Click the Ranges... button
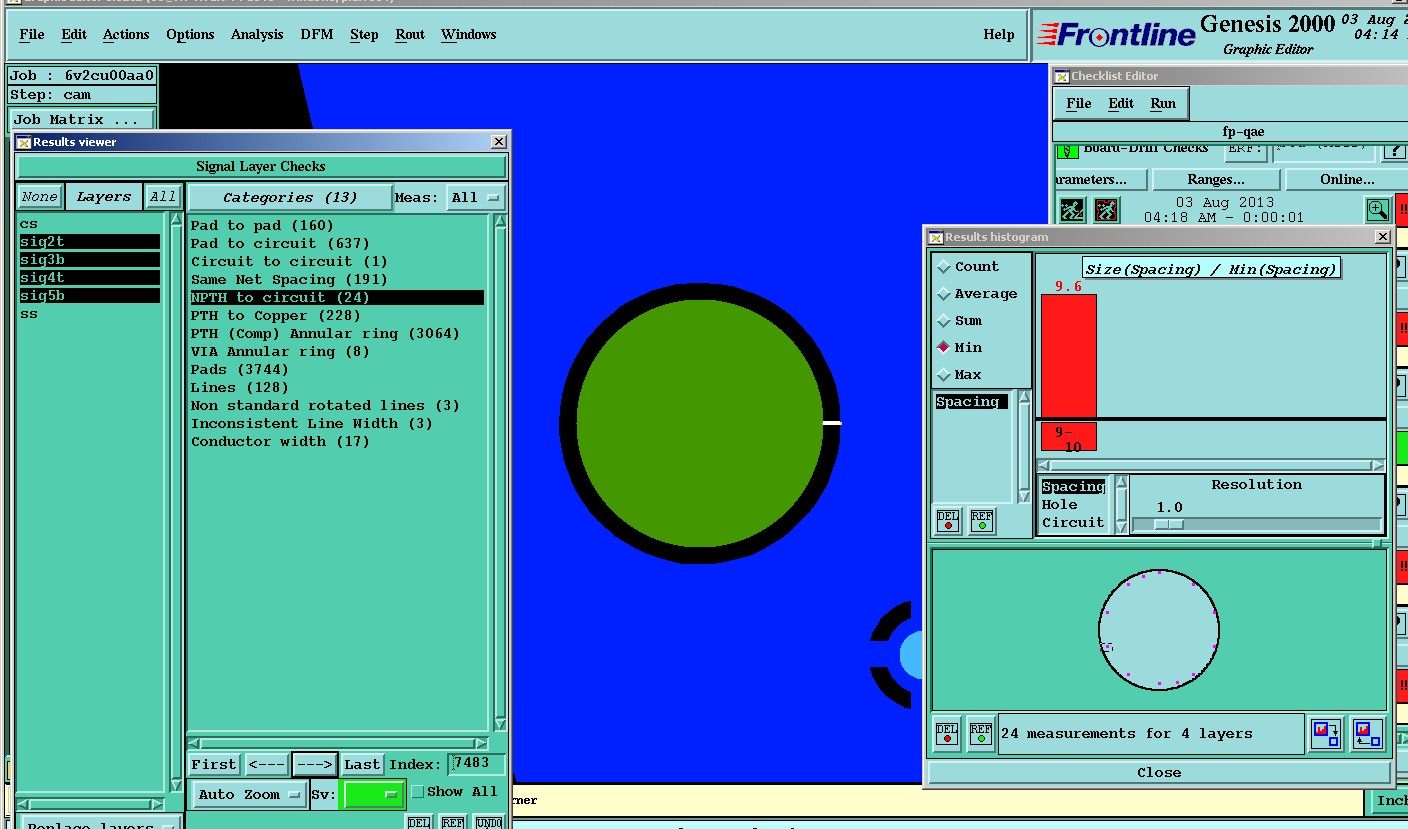This screenshot has height=829, width=1408. coord(1216,180)
